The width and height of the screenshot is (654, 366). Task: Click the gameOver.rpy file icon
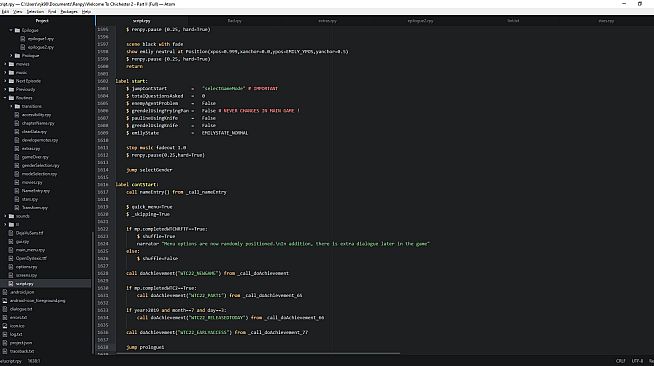click(x=17, y=157)
